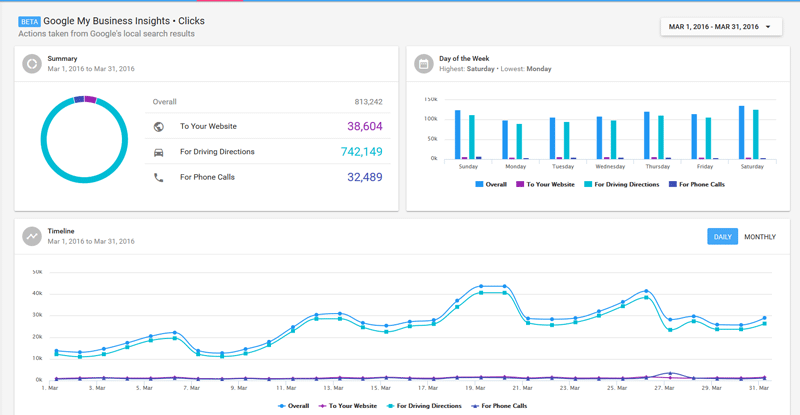This screenshot has height=415, width=800.
Task: Toggle For Driving Directions in timeline legend
Action: click(424, 406)
